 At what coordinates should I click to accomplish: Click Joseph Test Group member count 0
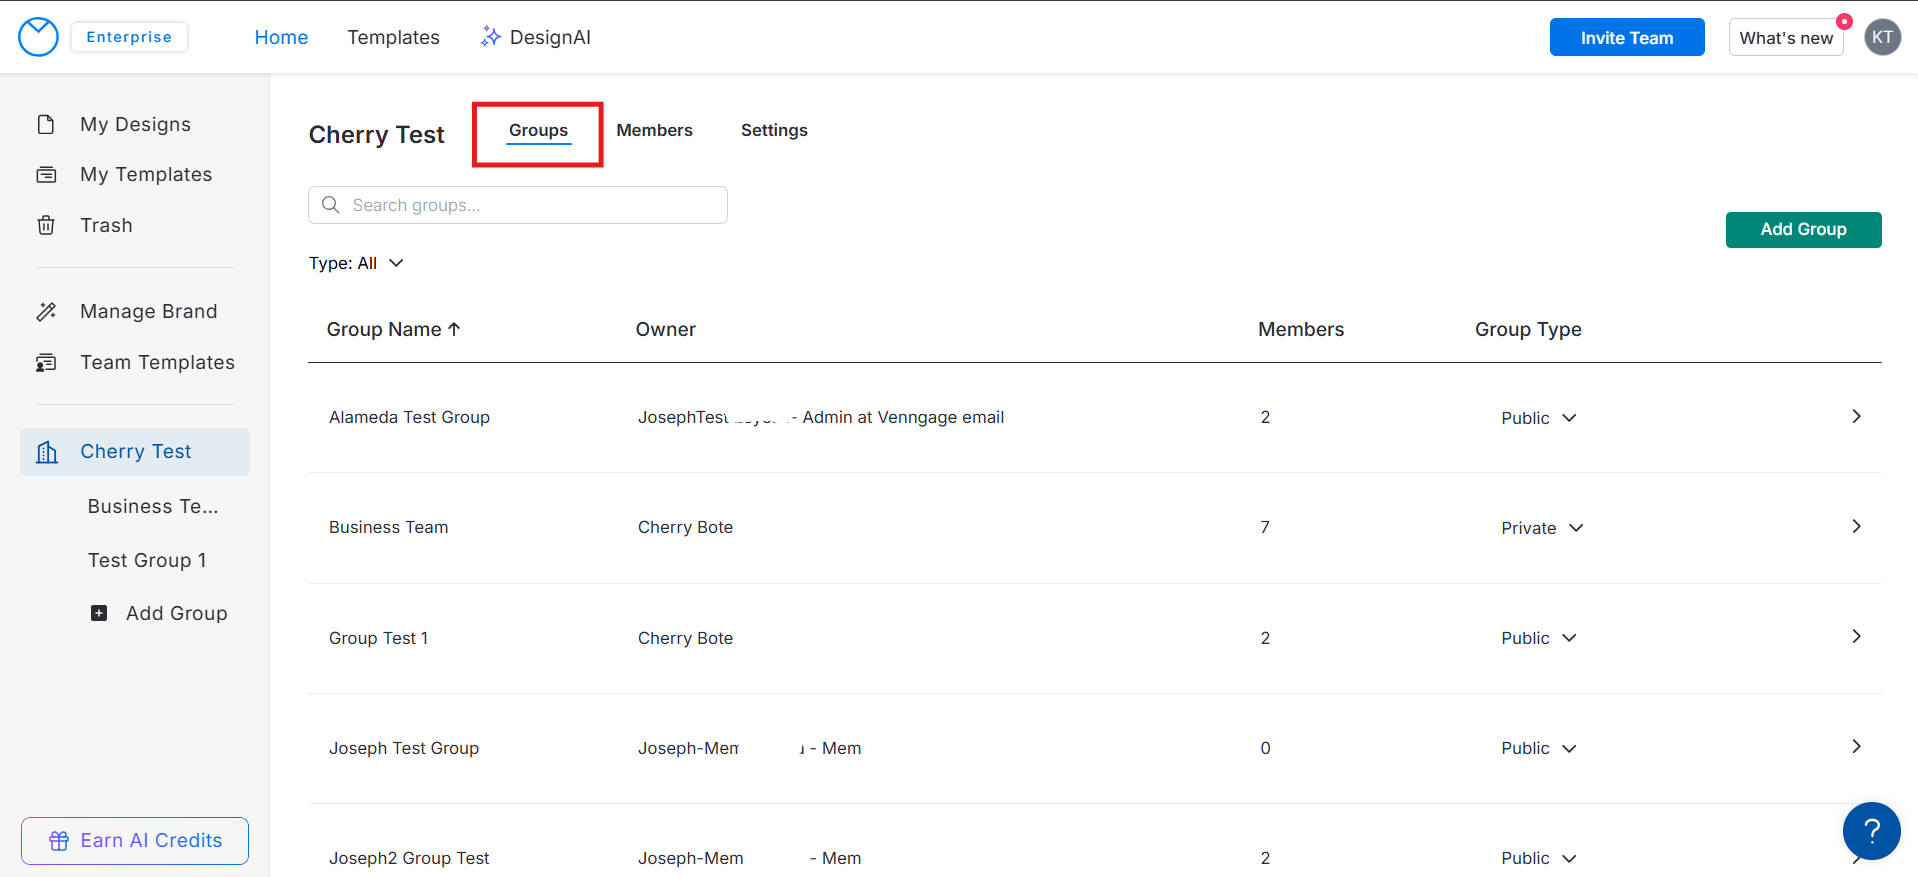(x=1265, y=748)
